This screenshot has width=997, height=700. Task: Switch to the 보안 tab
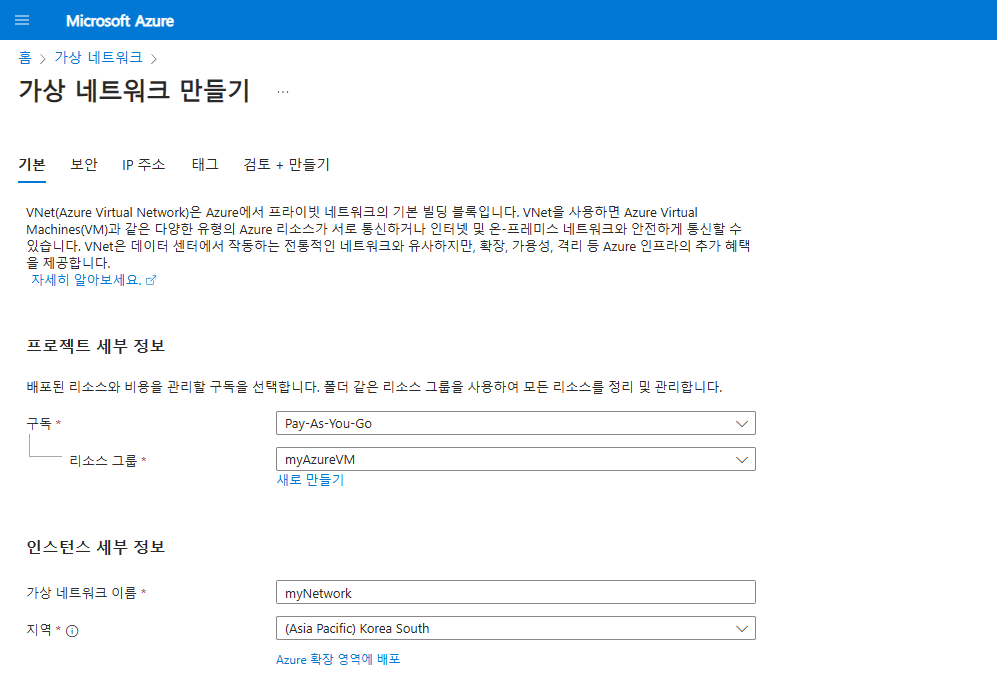84,165
